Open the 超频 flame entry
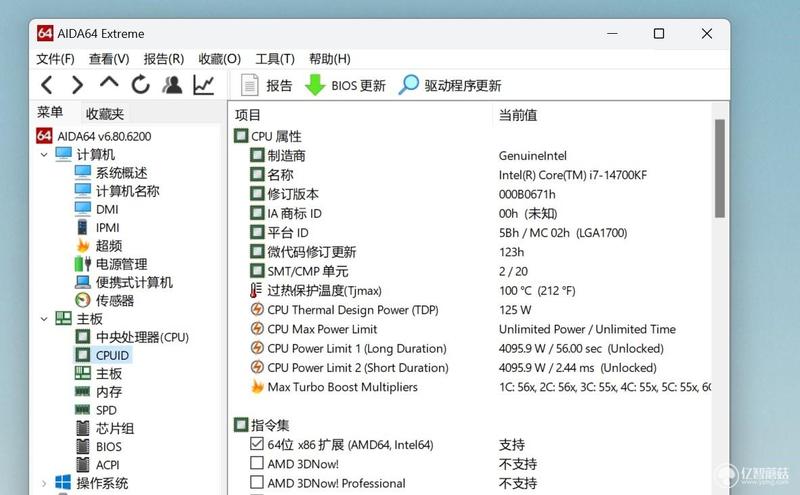Screen dimensions: 800x495 click(99, 246)
